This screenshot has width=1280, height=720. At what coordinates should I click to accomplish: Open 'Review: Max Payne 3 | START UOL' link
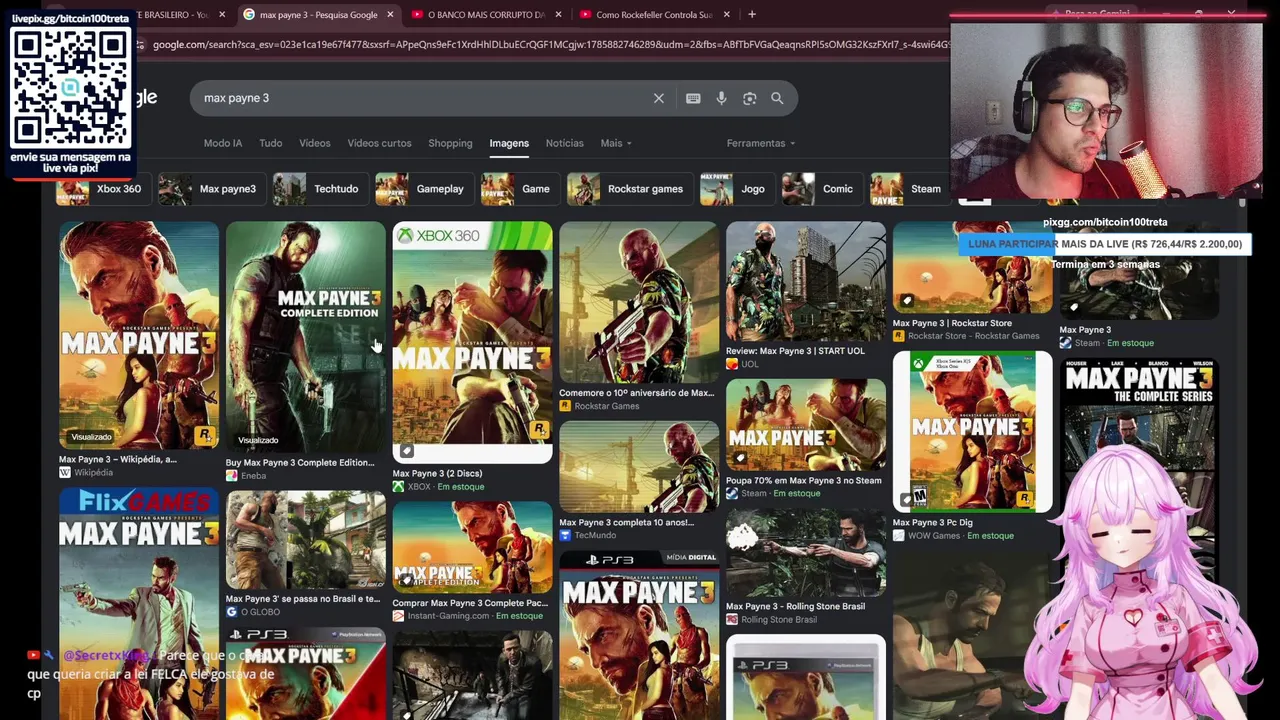[x=796, y=351]
